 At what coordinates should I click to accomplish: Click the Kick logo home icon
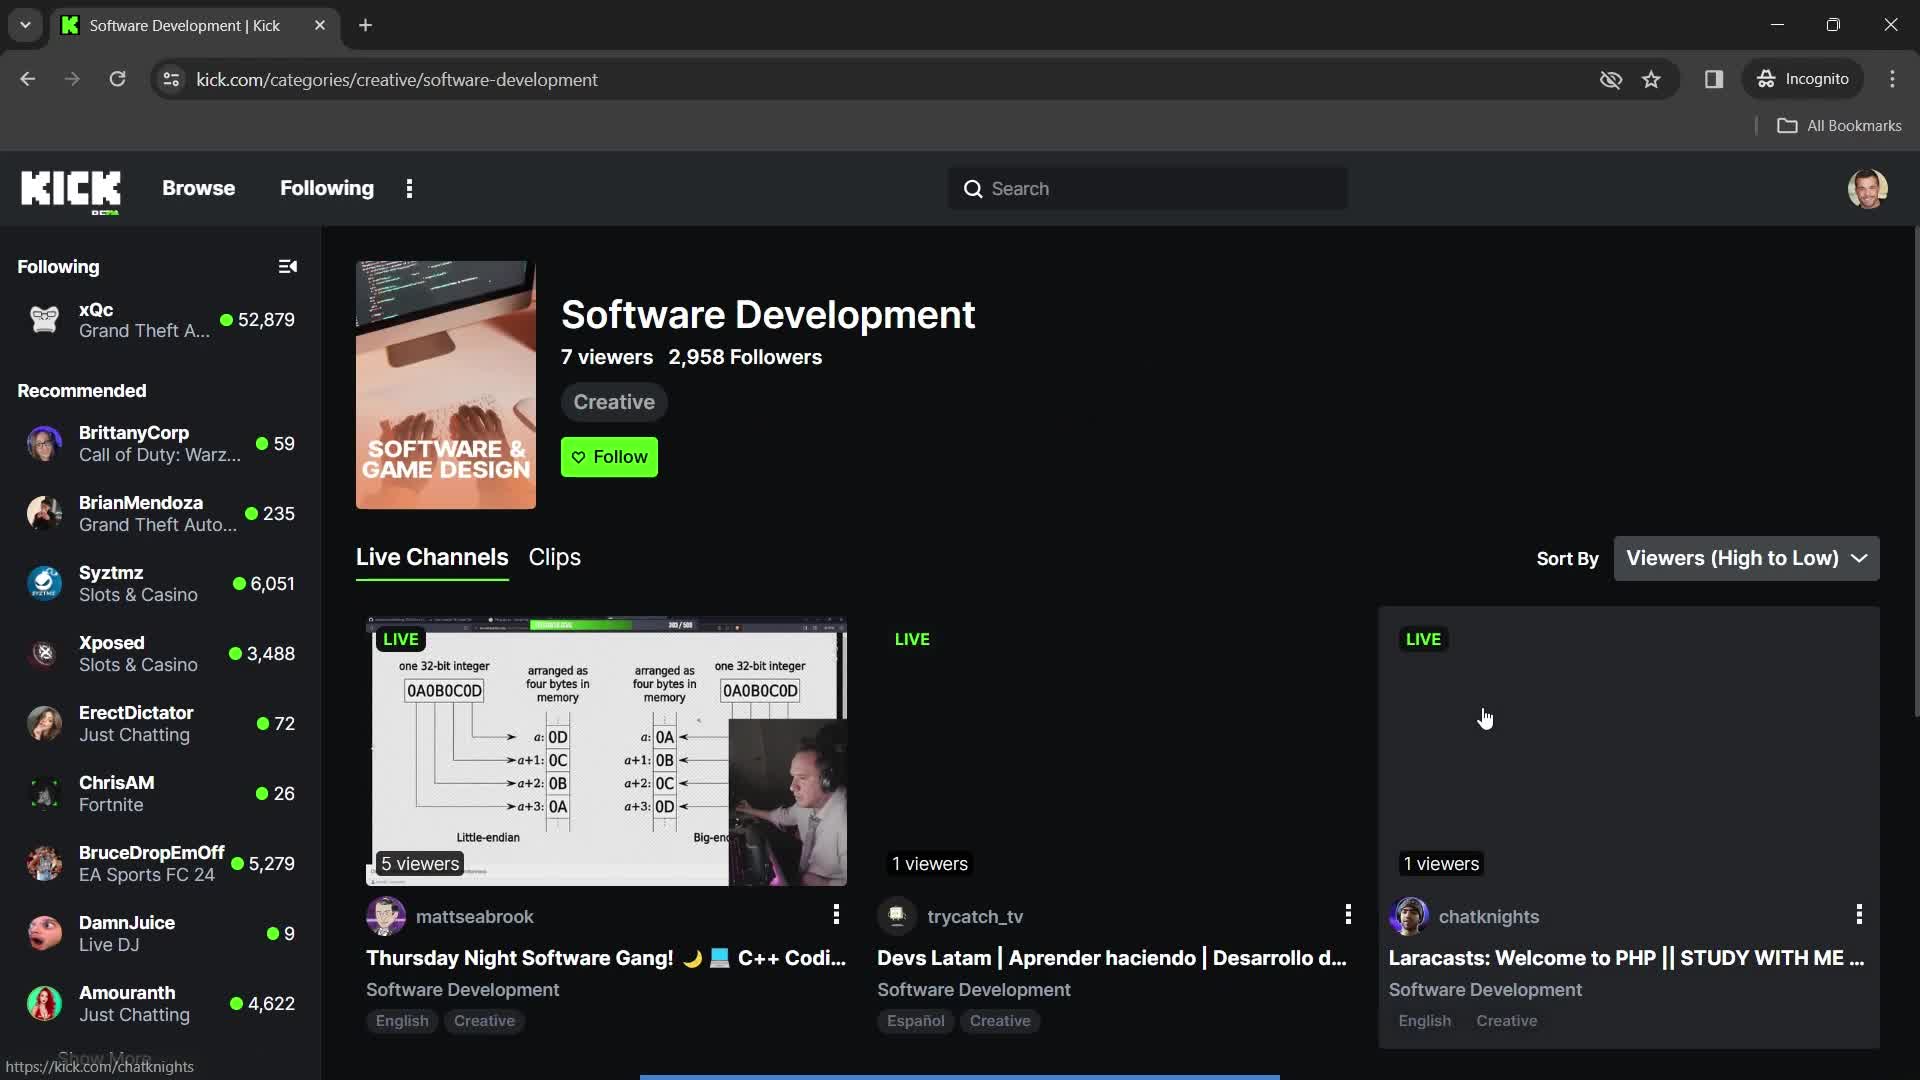71,189
